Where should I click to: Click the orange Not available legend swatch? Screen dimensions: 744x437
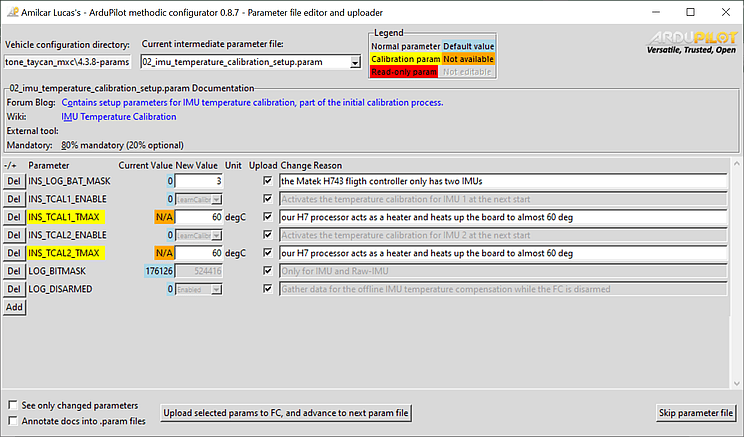(x=468, y=59)
